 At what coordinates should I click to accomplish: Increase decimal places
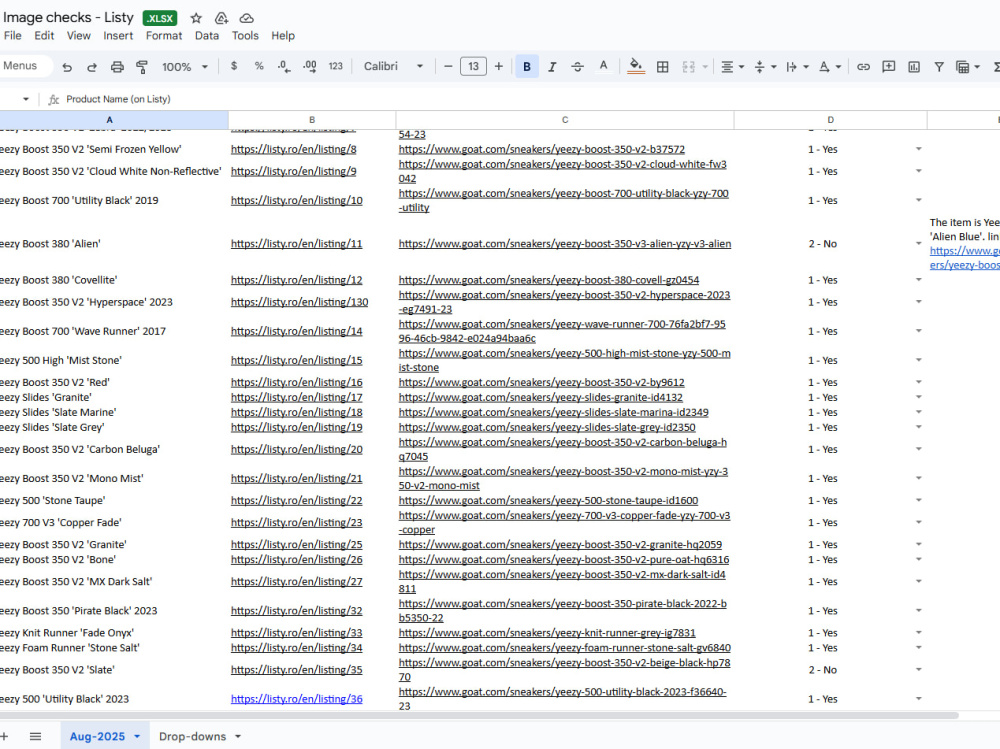(310, 66)
